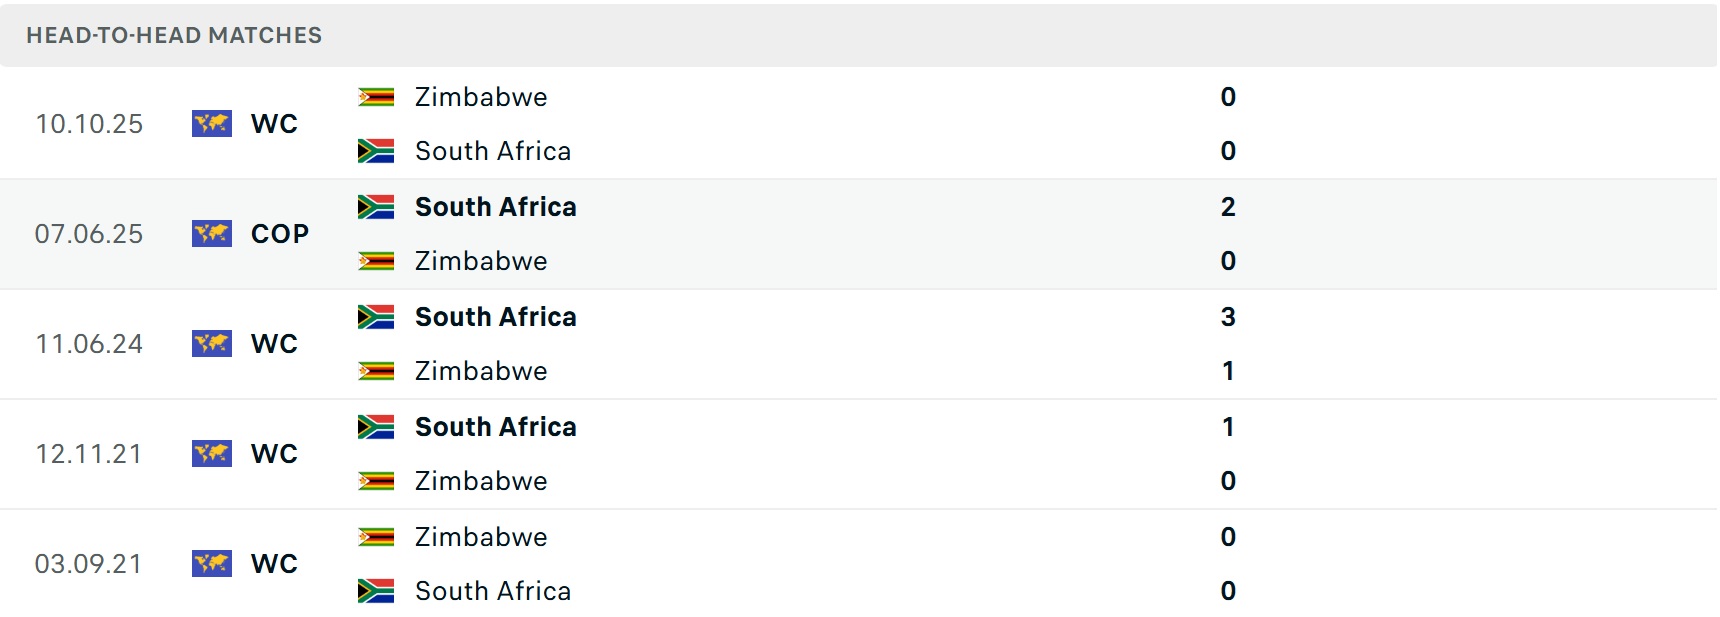Click the competition icon beside 11.06.24 match
Viewport: 1720px width, 617px height.
[211, 344]
